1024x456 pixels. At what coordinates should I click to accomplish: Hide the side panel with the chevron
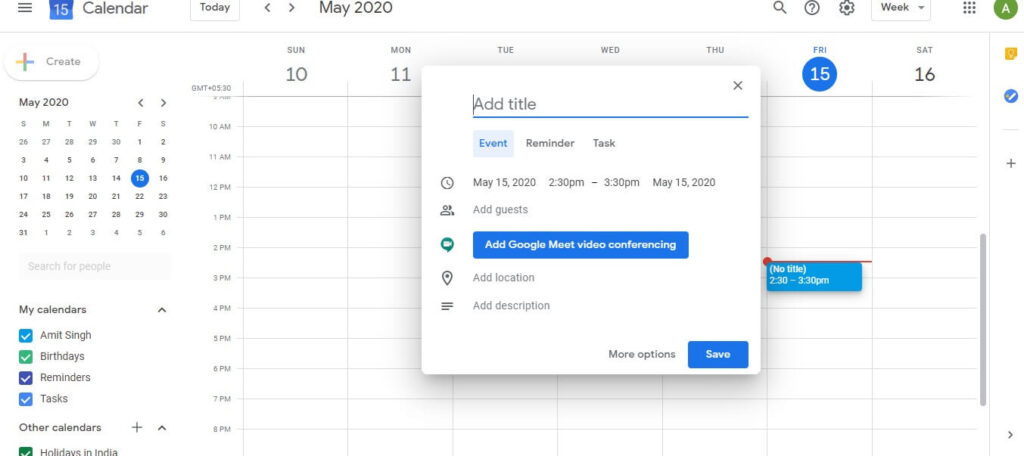1010,435
